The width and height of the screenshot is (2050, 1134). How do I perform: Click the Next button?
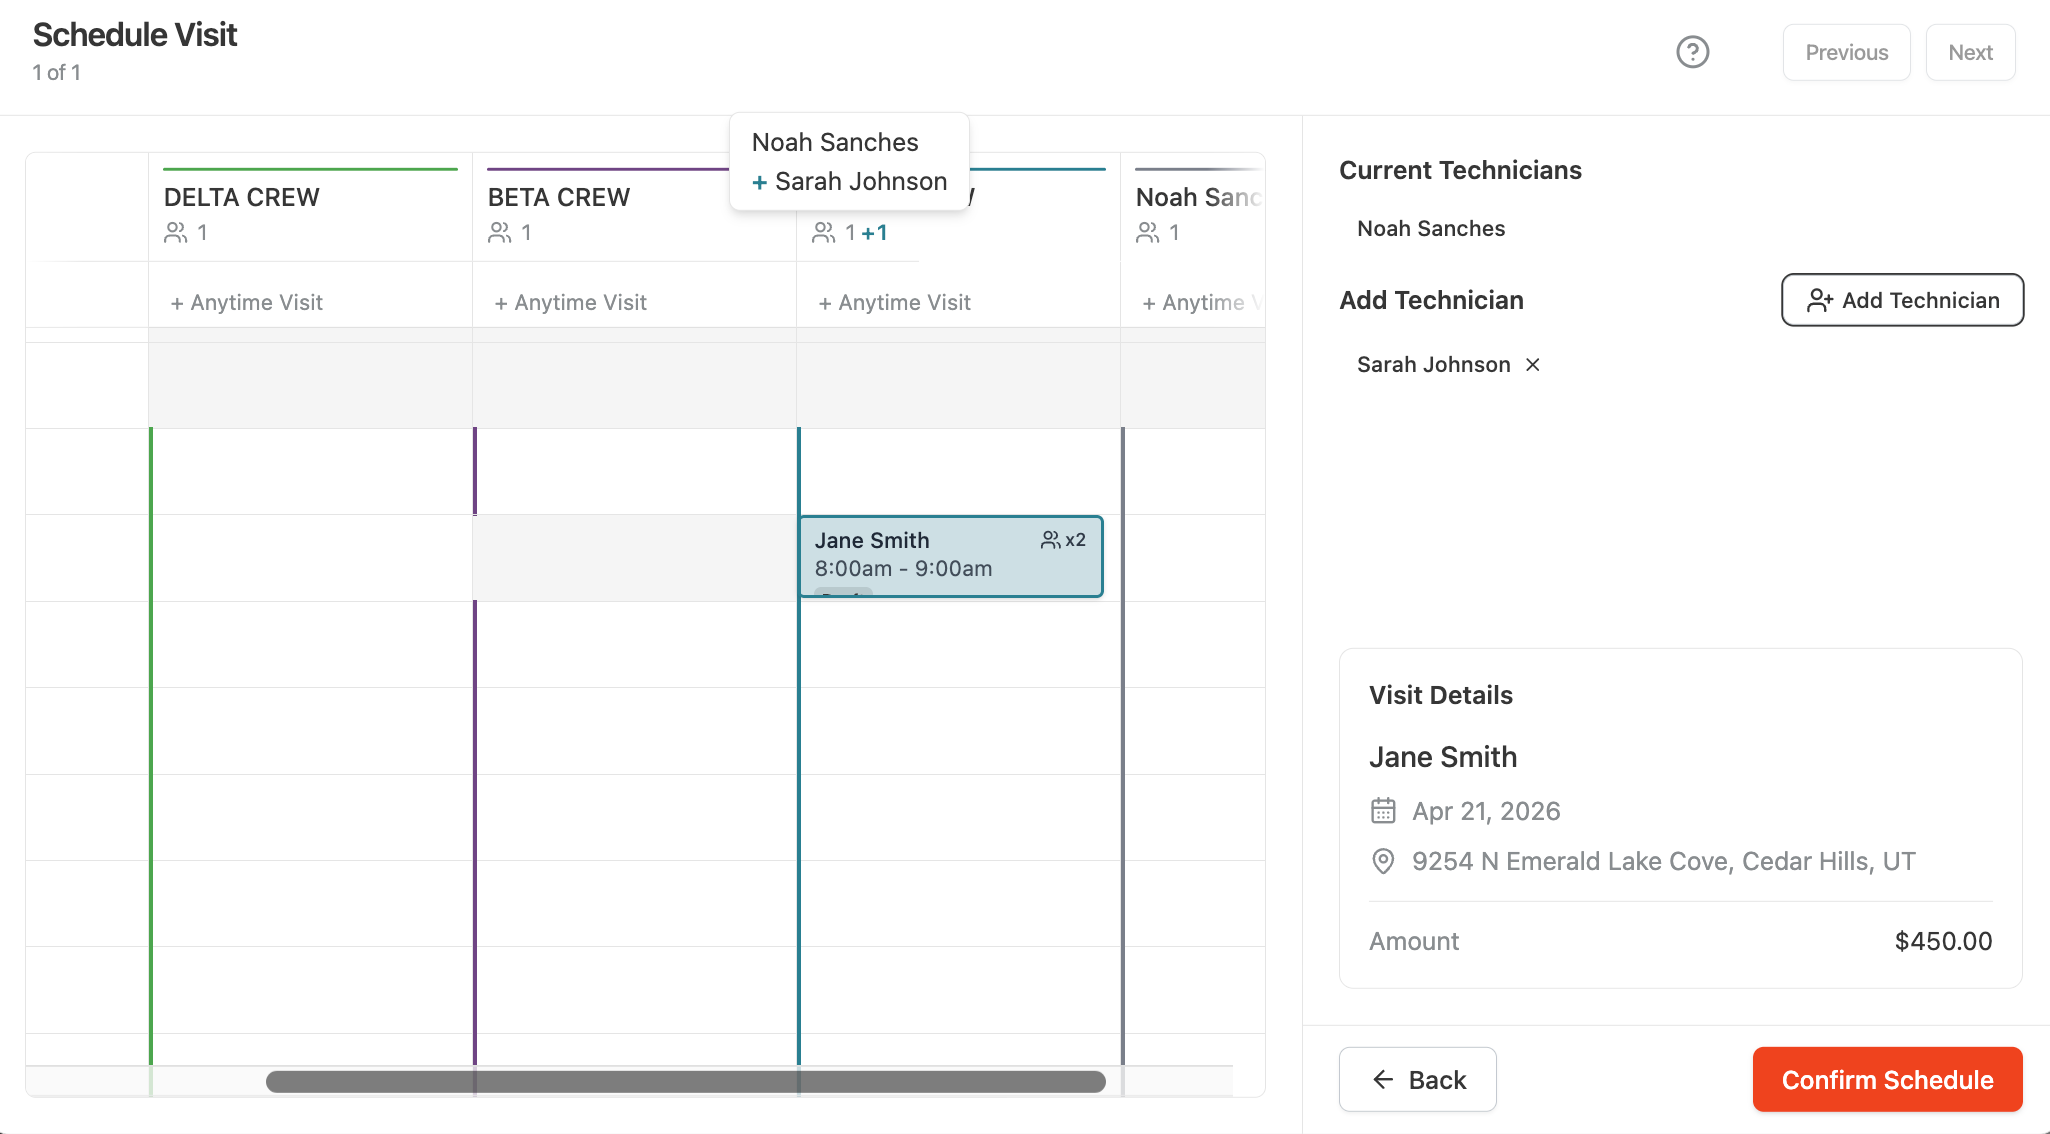point(1970,52)
